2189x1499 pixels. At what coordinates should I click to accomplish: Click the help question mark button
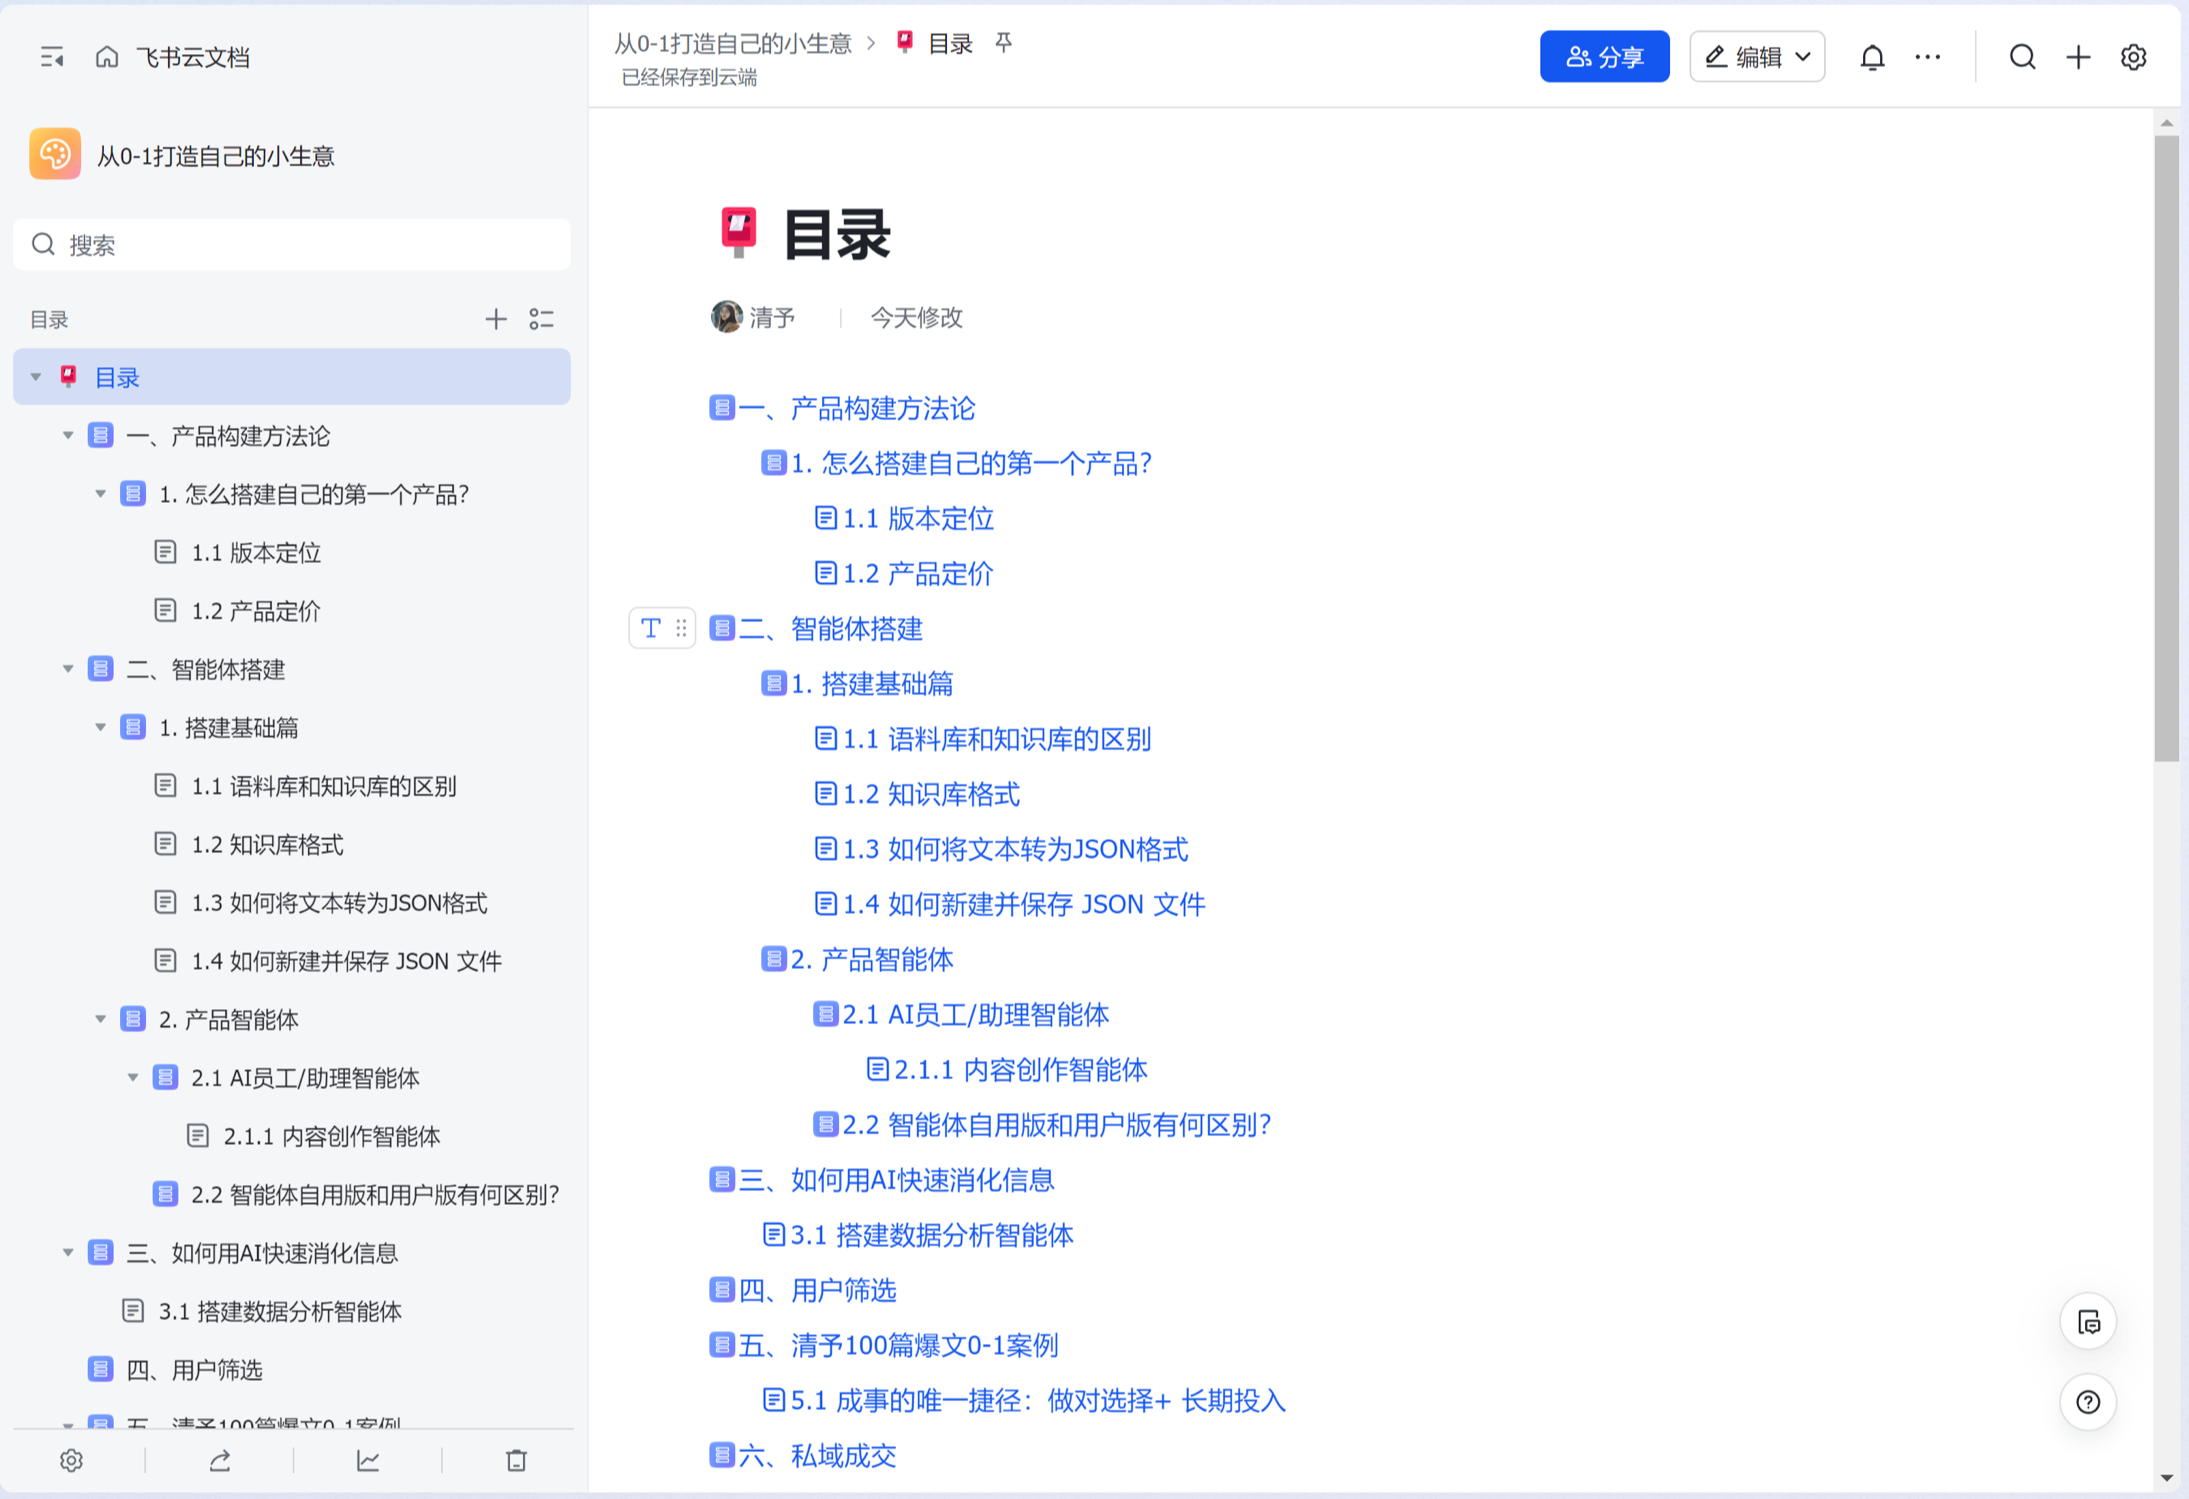tap(2088, 1402)
